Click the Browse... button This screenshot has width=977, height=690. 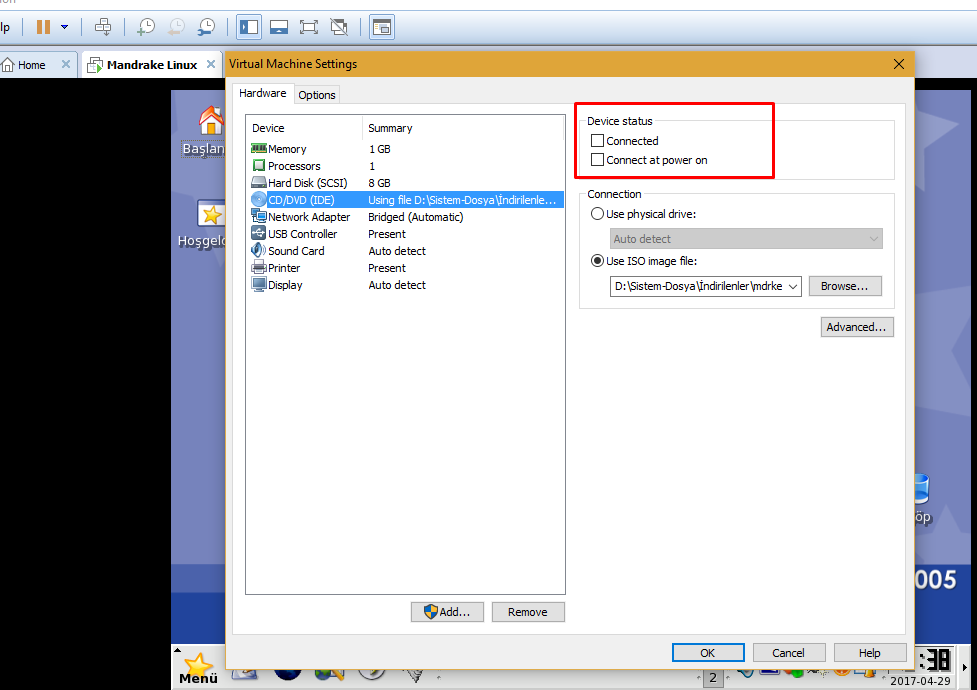(845, 286)
